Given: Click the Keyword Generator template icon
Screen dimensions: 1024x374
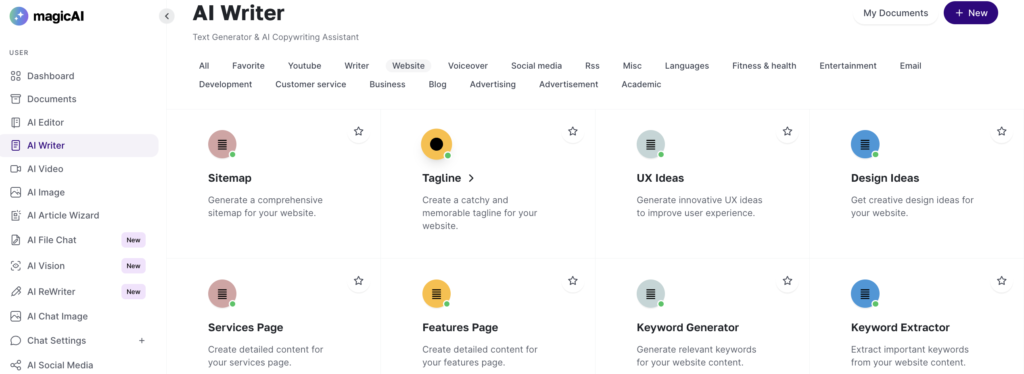Looking at the screenshot, I should [650, 294].
